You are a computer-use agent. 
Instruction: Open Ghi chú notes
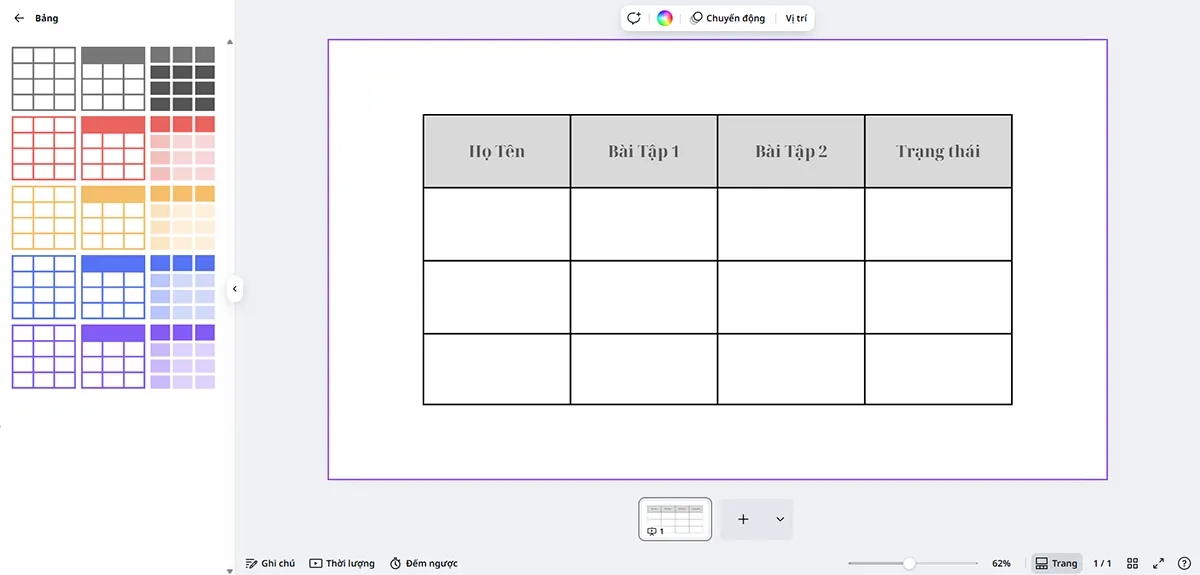271,563
